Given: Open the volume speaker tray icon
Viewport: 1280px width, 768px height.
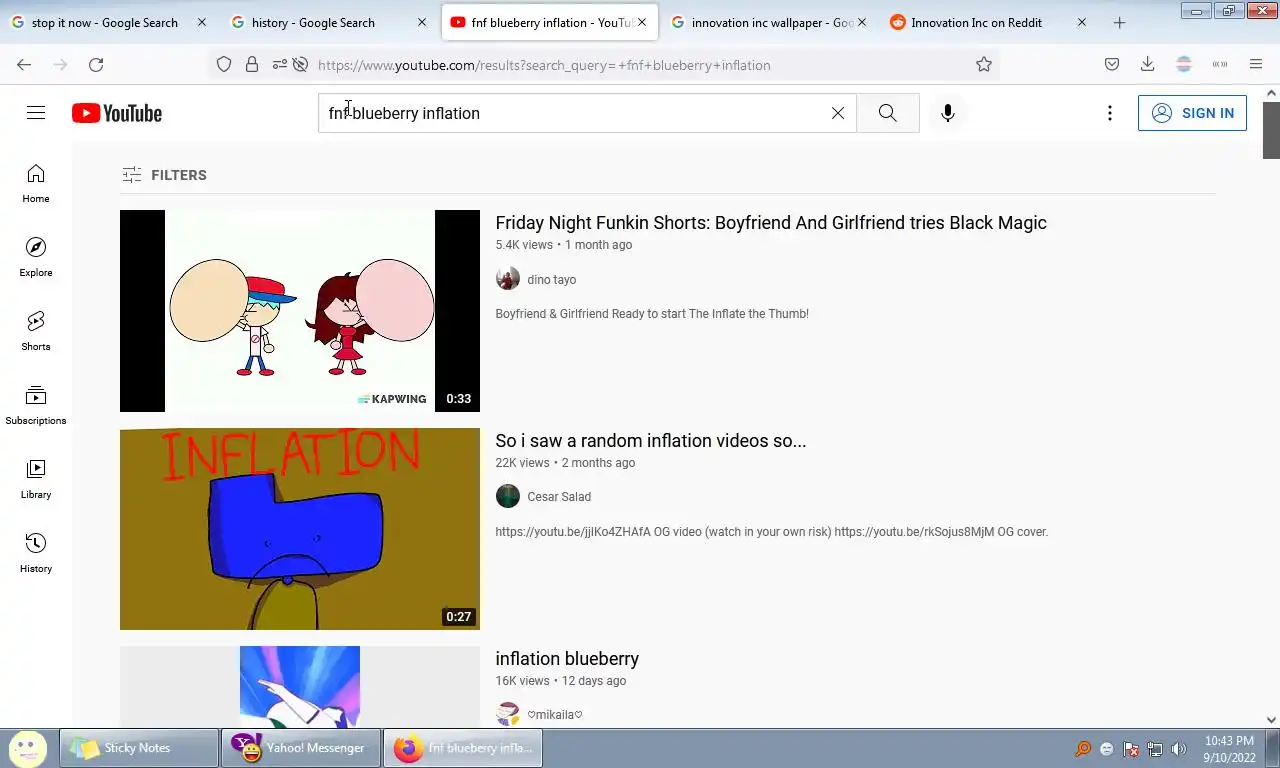Looking at the screenshot, I should point(1179,749).
